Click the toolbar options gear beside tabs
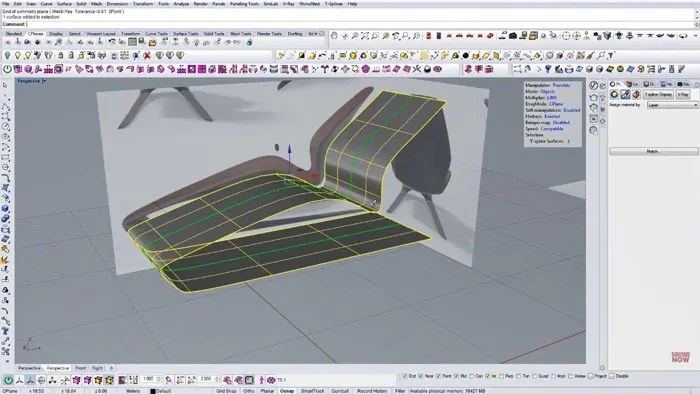Viewport: 700px width, 394px height. [x=322, y=33]
